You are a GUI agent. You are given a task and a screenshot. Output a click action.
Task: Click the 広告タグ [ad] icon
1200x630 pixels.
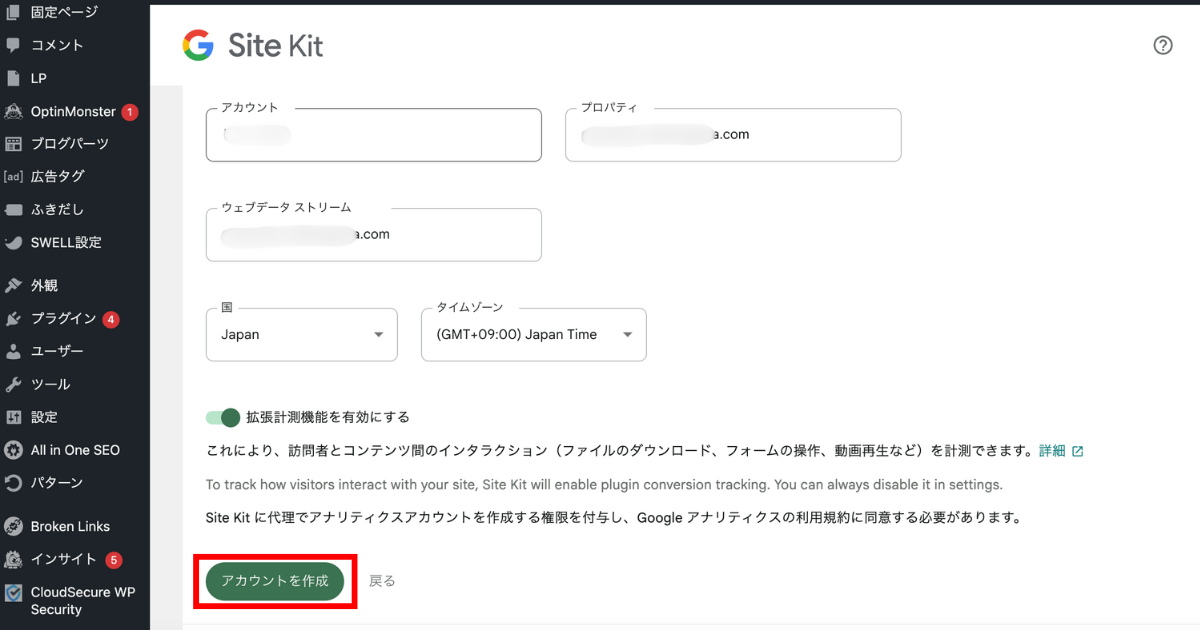[x=13, y=177]
